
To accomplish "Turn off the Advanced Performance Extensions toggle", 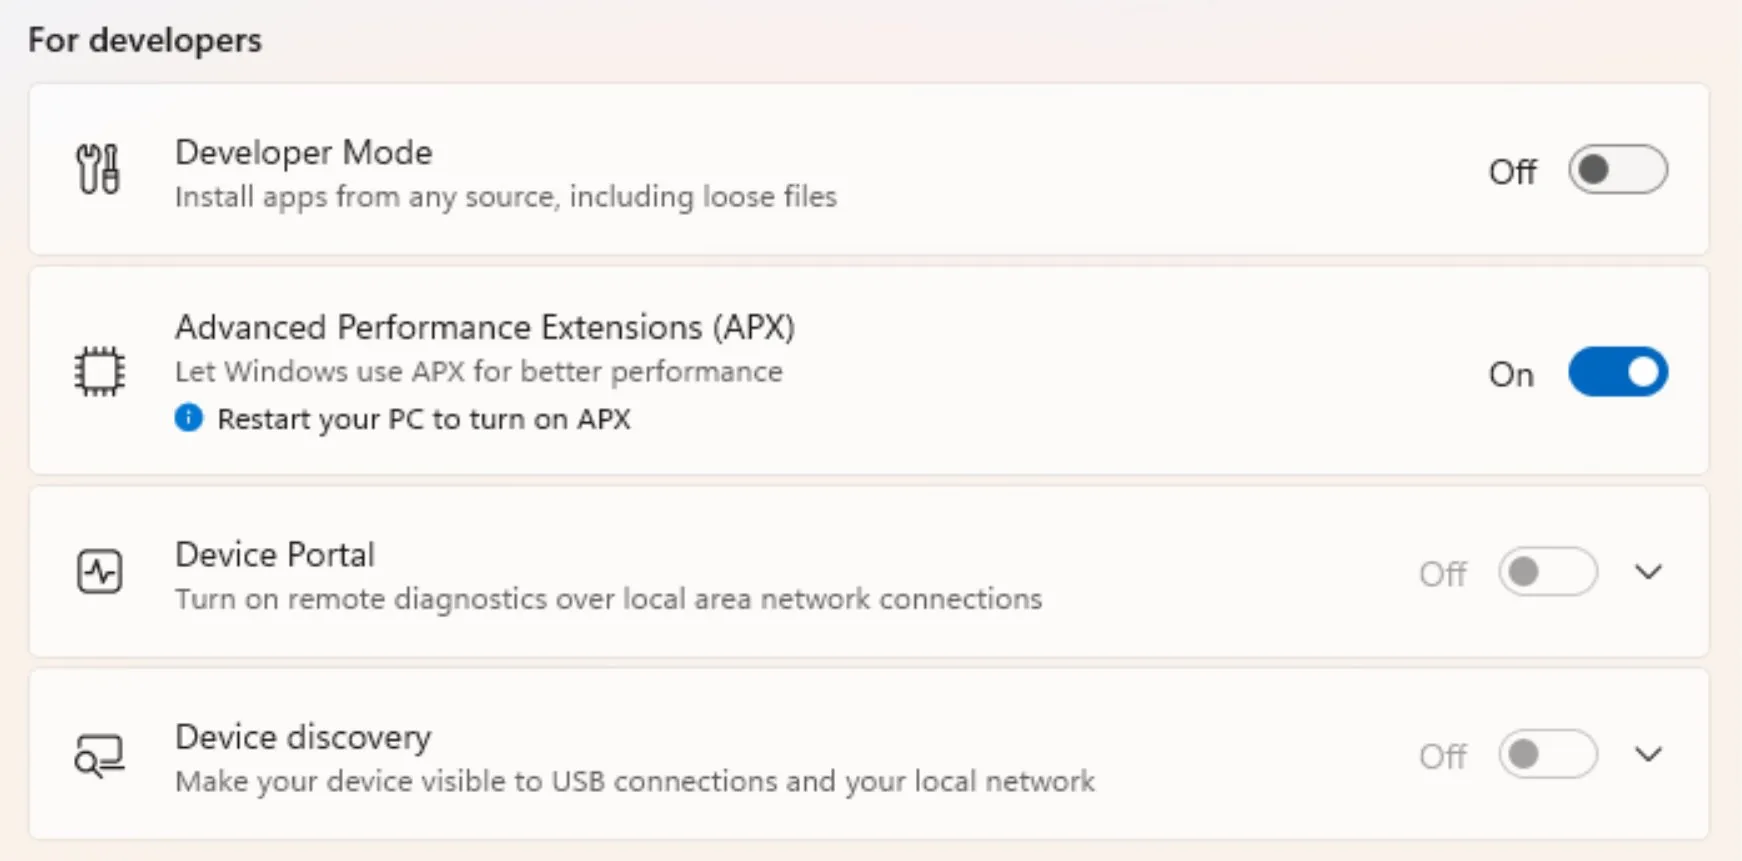I will tap(1617, 372).
